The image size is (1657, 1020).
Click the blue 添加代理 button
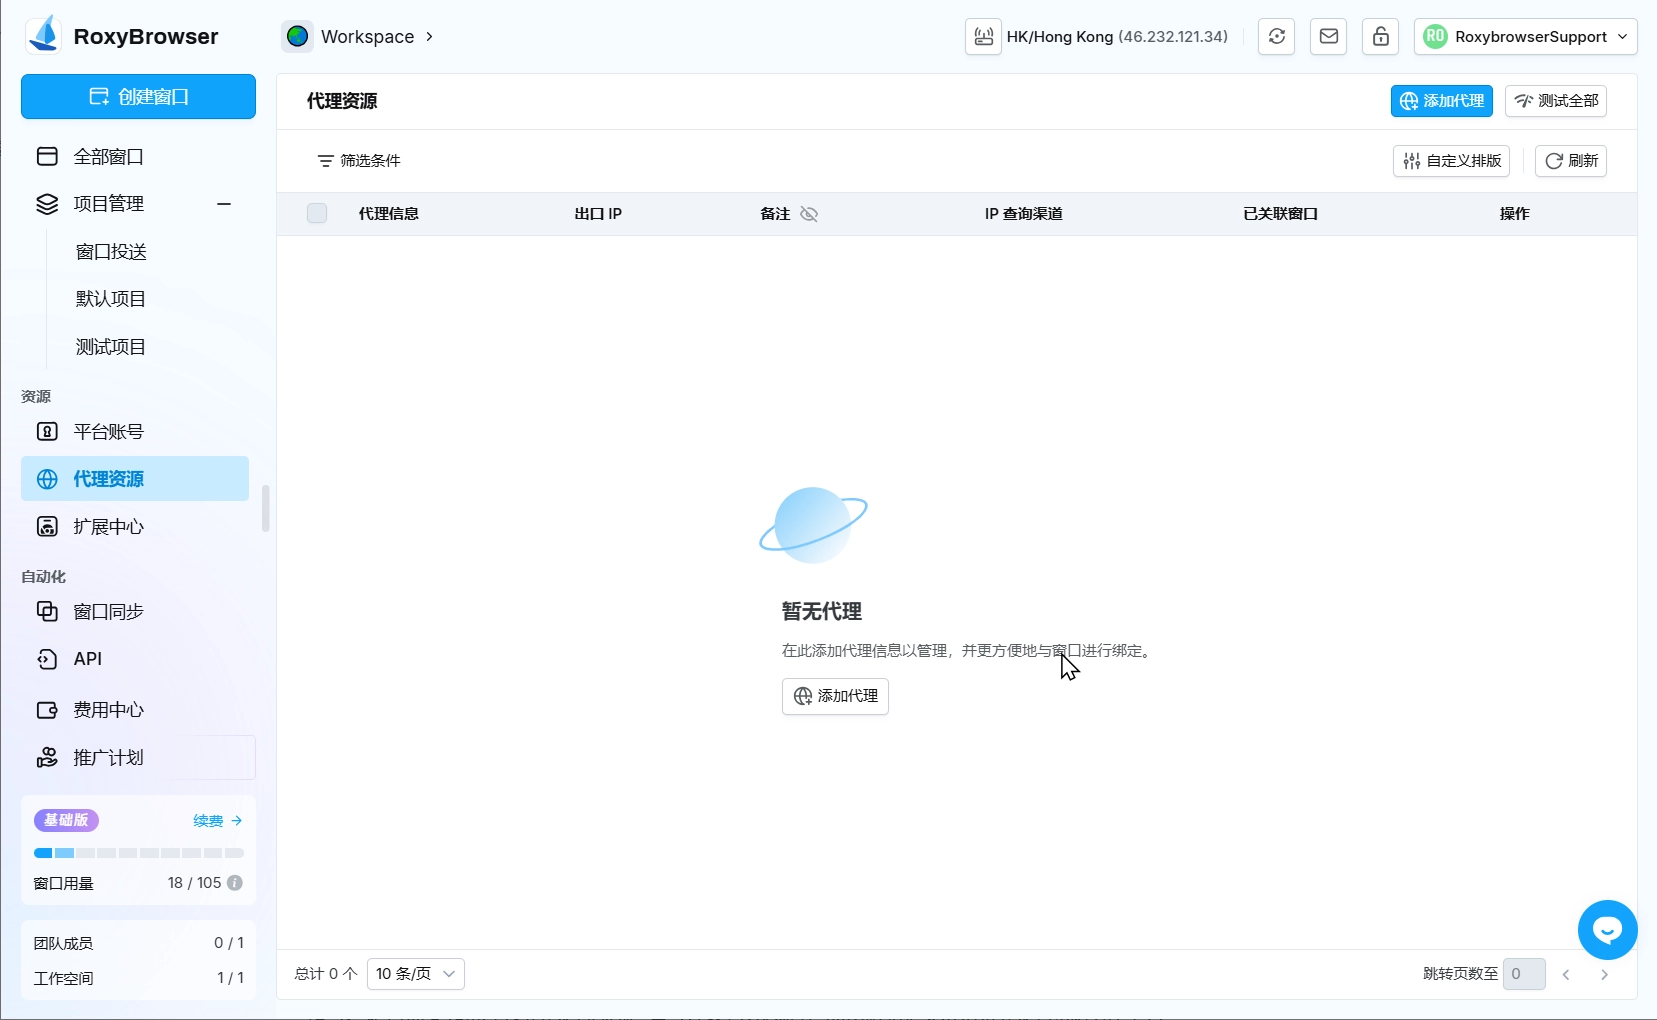tap(1441, 101)
